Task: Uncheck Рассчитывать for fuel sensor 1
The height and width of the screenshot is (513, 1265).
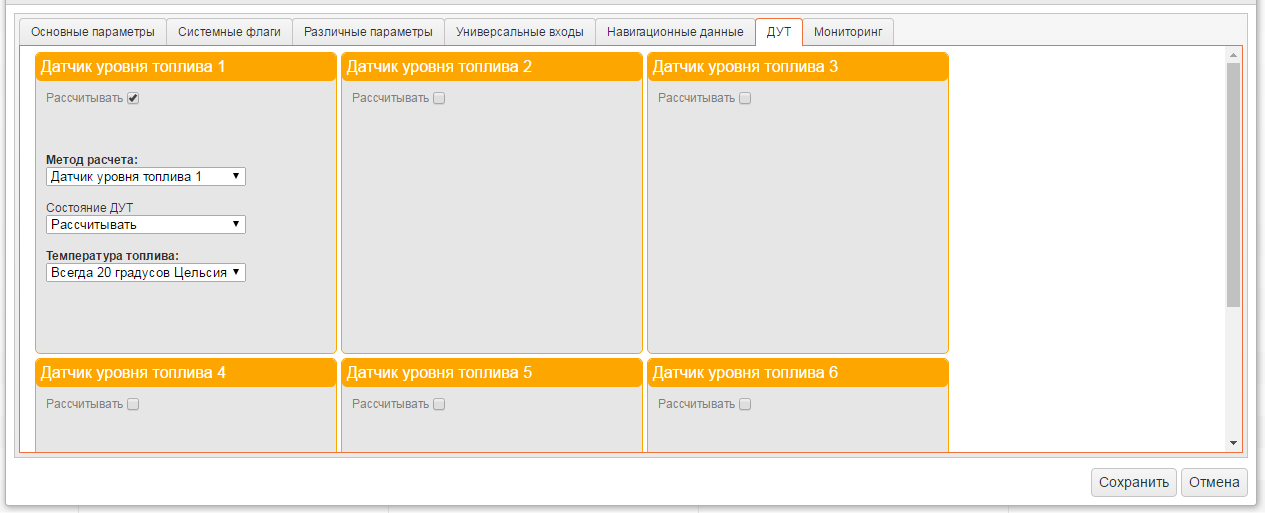Action: [x=133, y=98]
